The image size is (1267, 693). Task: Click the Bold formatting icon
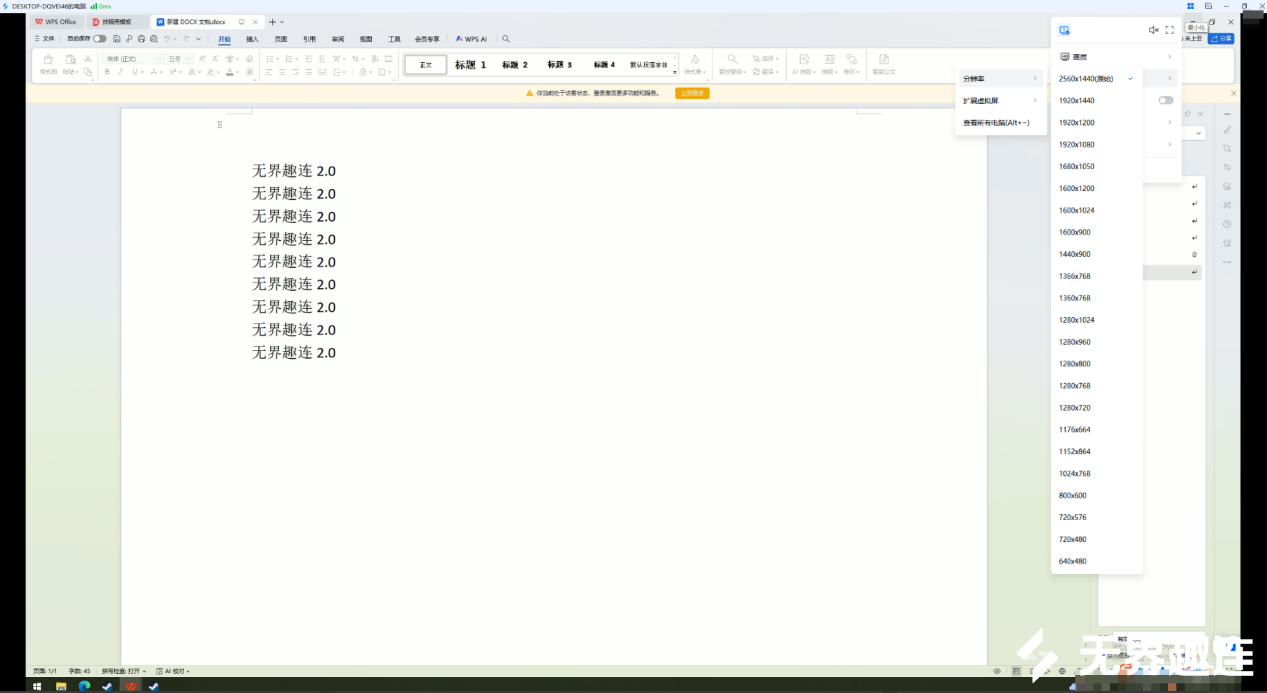point(107,72)
